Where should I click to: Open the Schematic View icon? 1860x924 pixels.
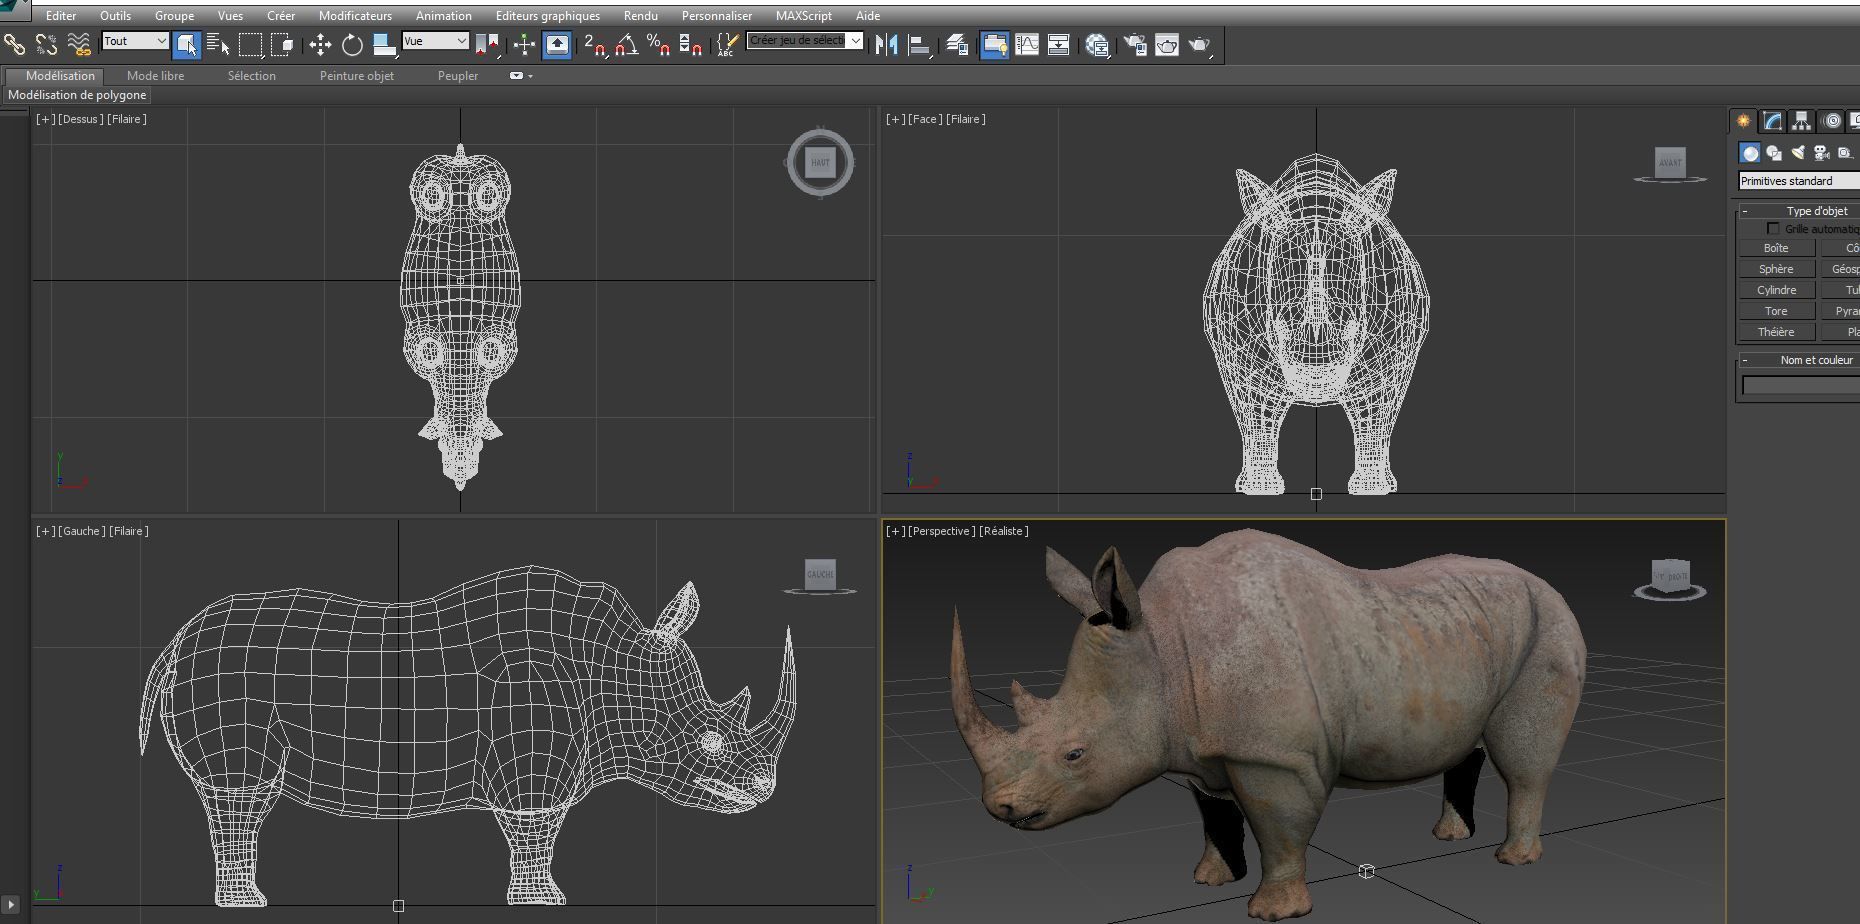pyautogui.click(x=1058, y=44)
